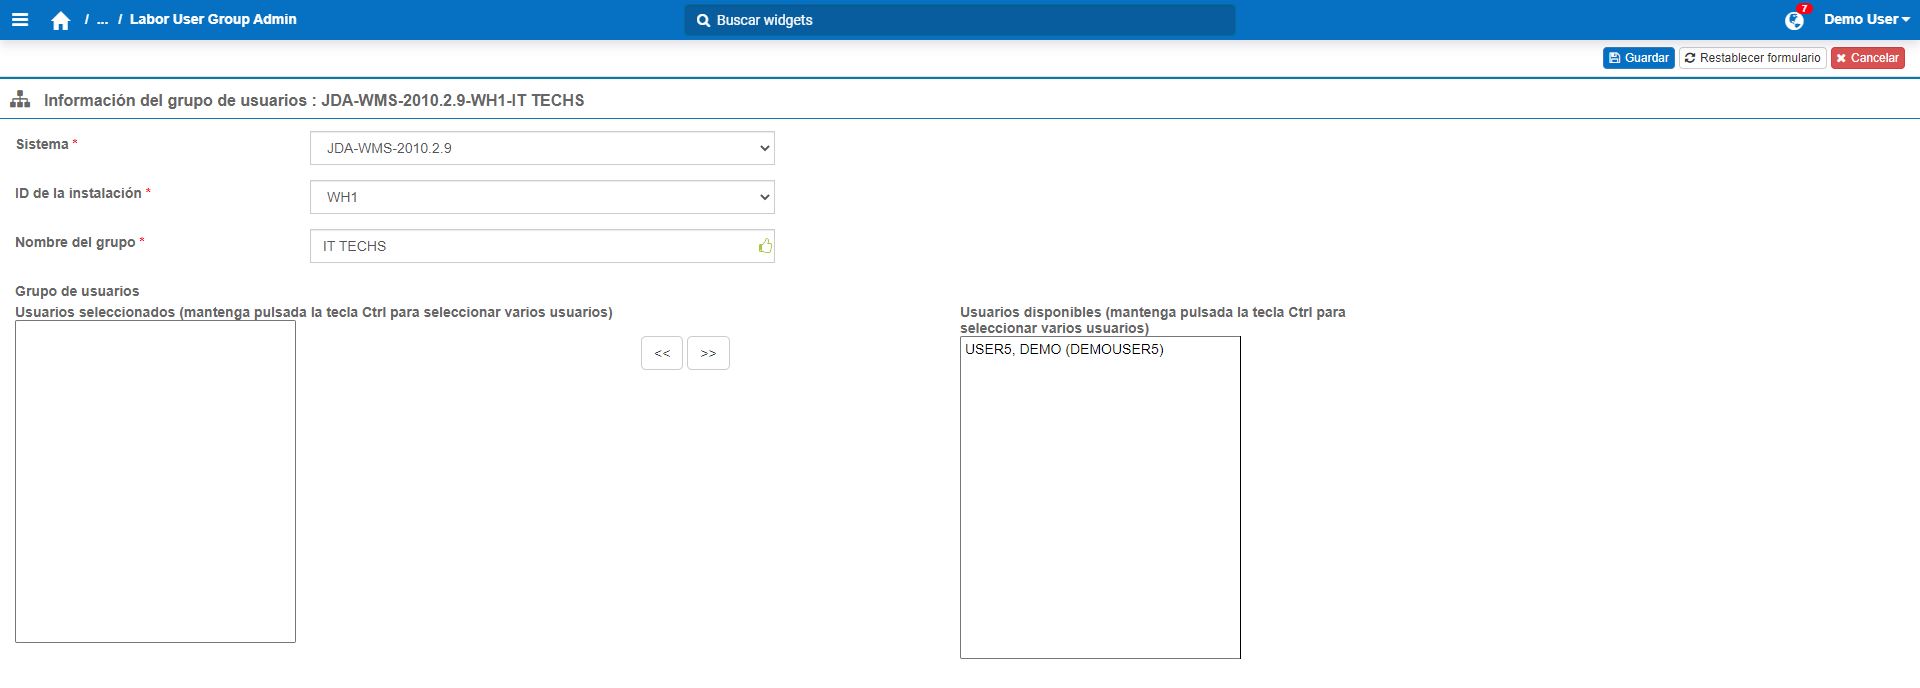Open Labor User Group Admin breadcrumb
The height and width of the screenshot is (688, 1920).
[213, 20]
